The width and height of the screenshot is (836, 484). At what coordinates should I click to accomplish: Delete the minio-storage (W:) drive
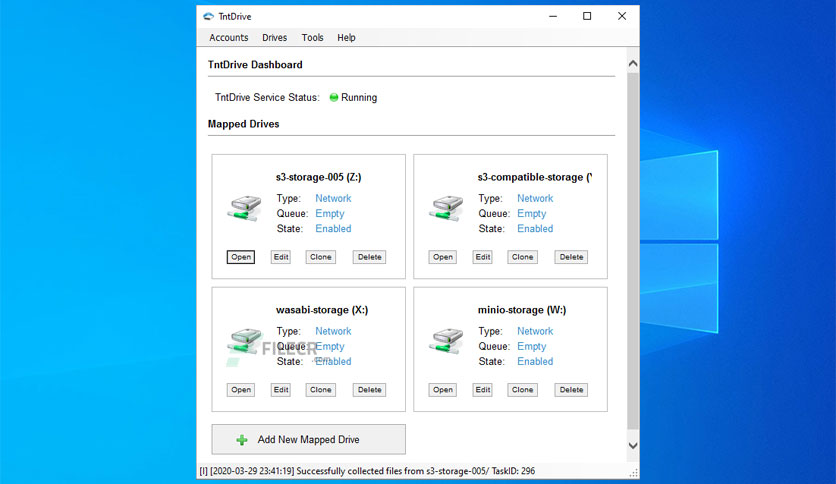tap(571, 390)
